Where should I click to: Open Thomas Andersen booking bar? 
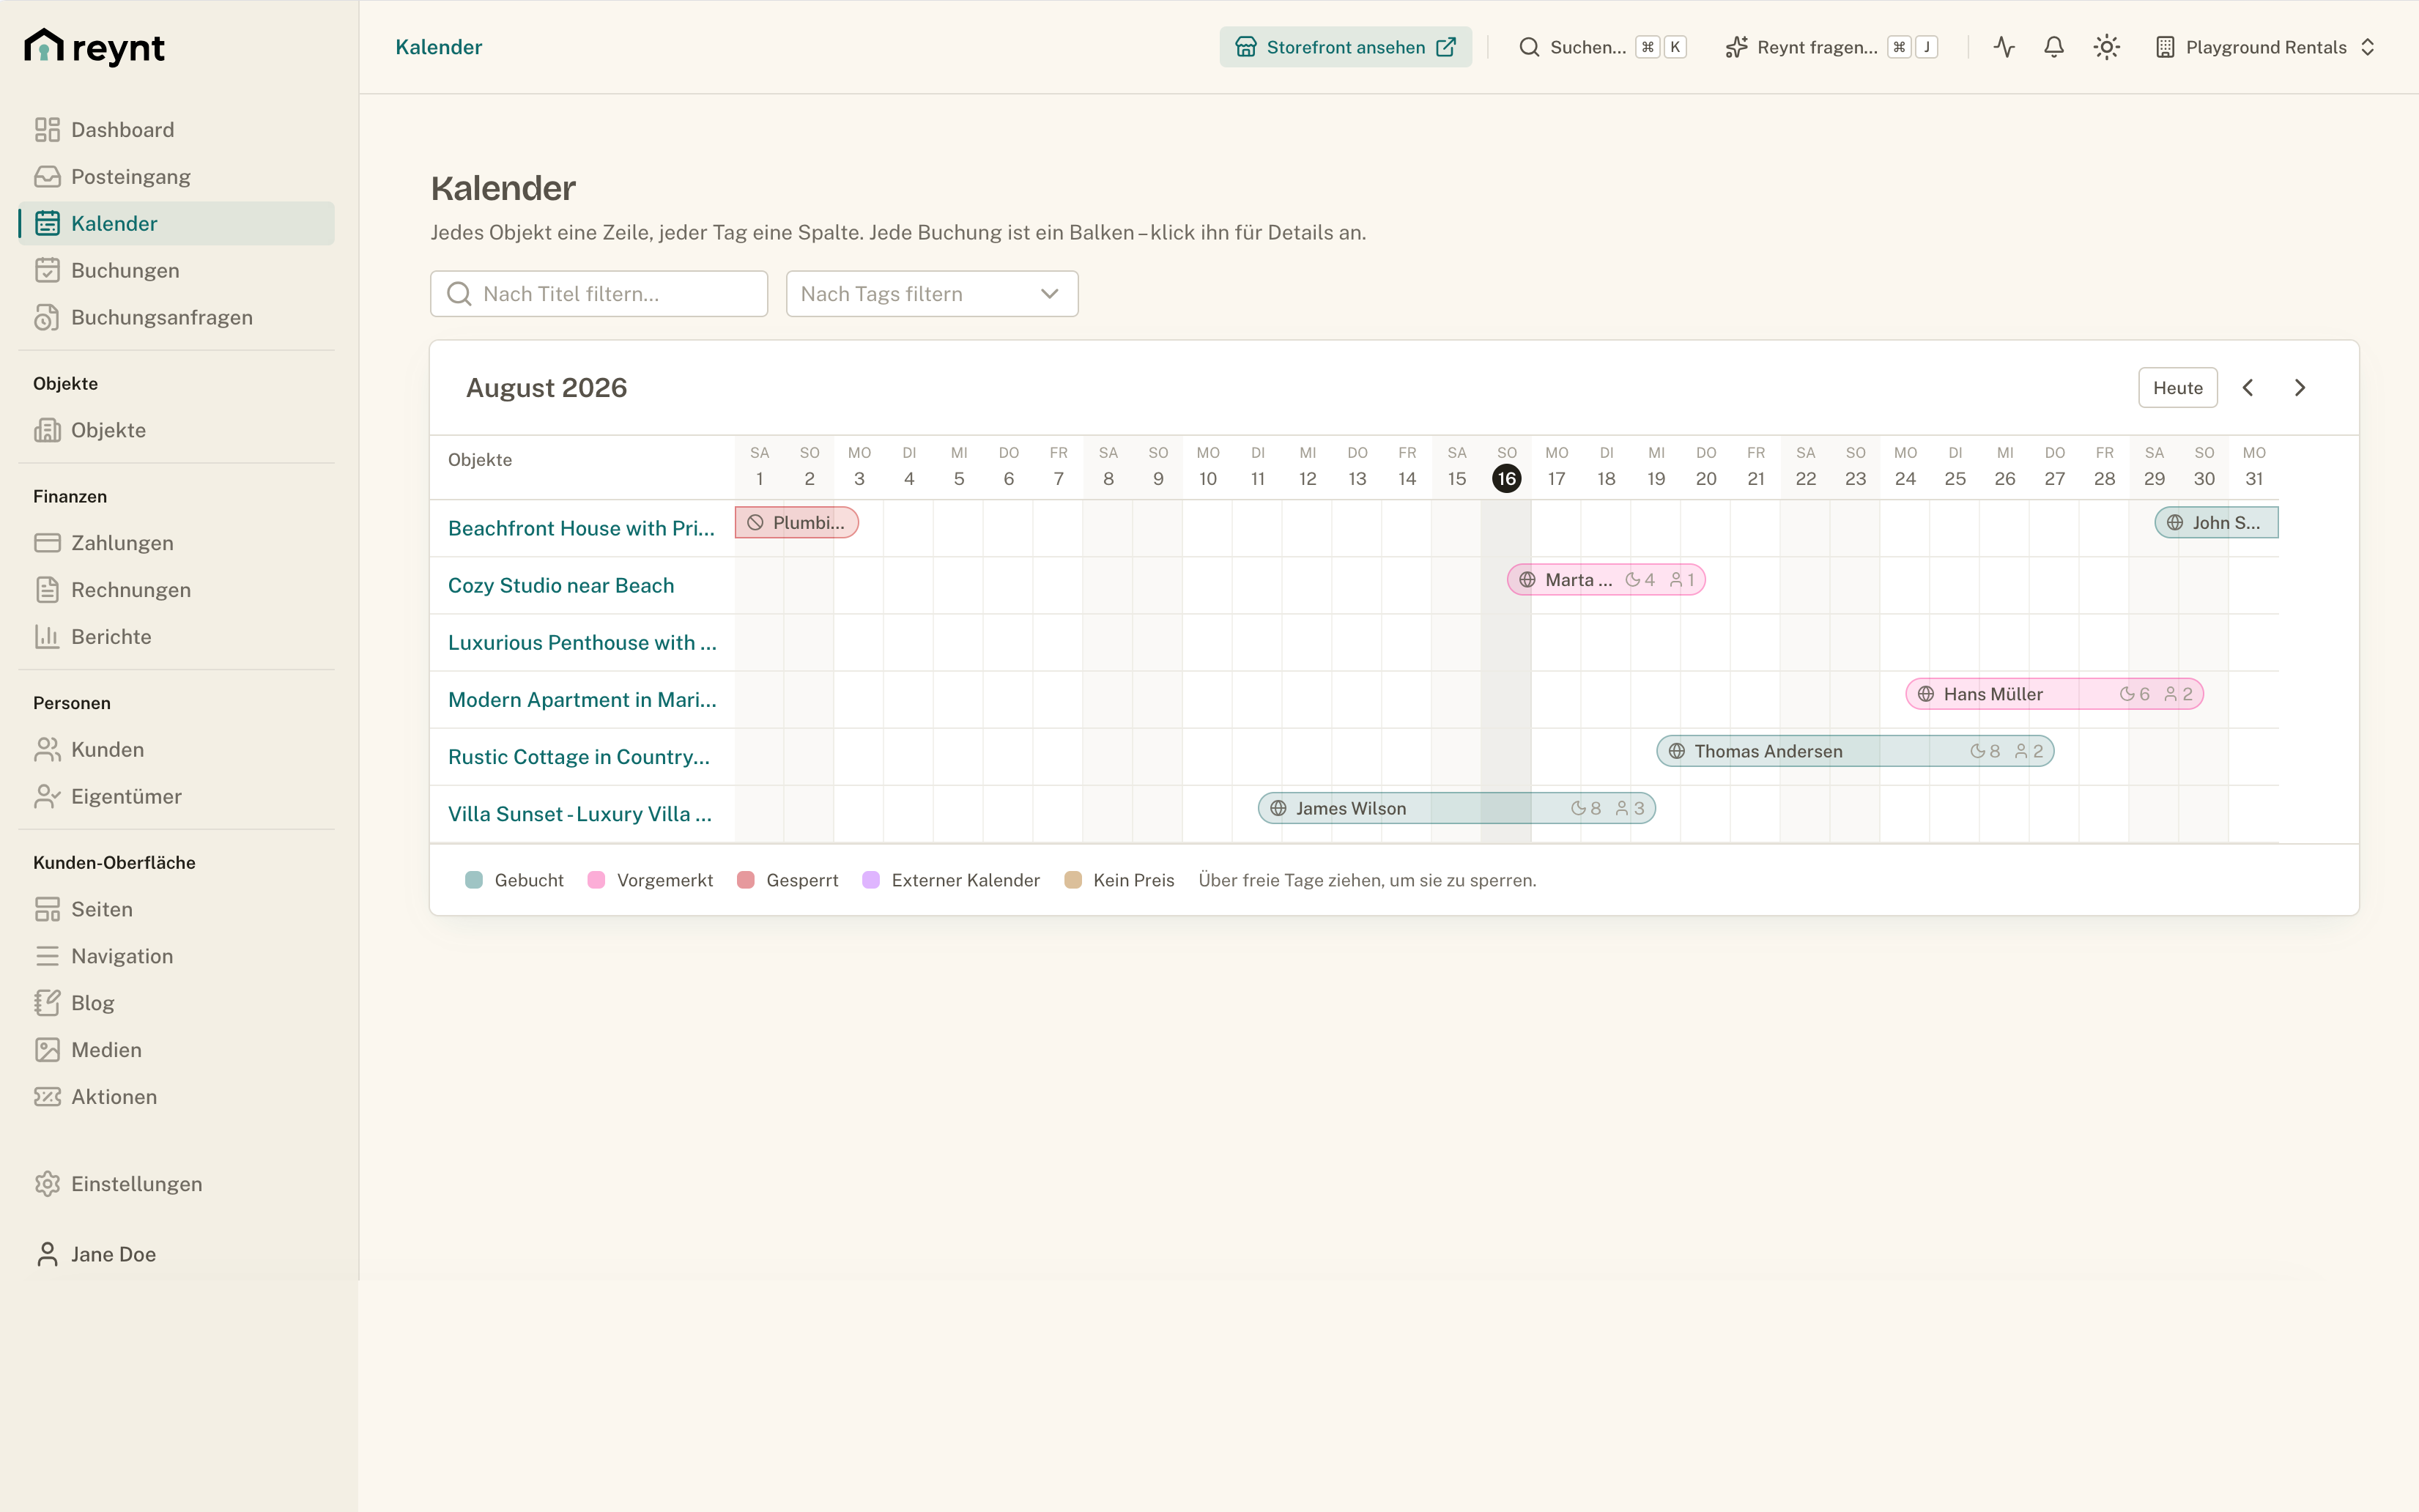point(1855,751)
